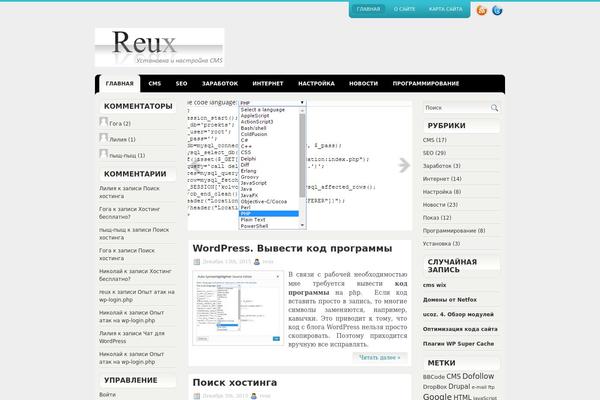The height and width of the screenshot is (400, 600).
Task: Open the orange RSS feed icon
Action: click(x=481, y=10)
